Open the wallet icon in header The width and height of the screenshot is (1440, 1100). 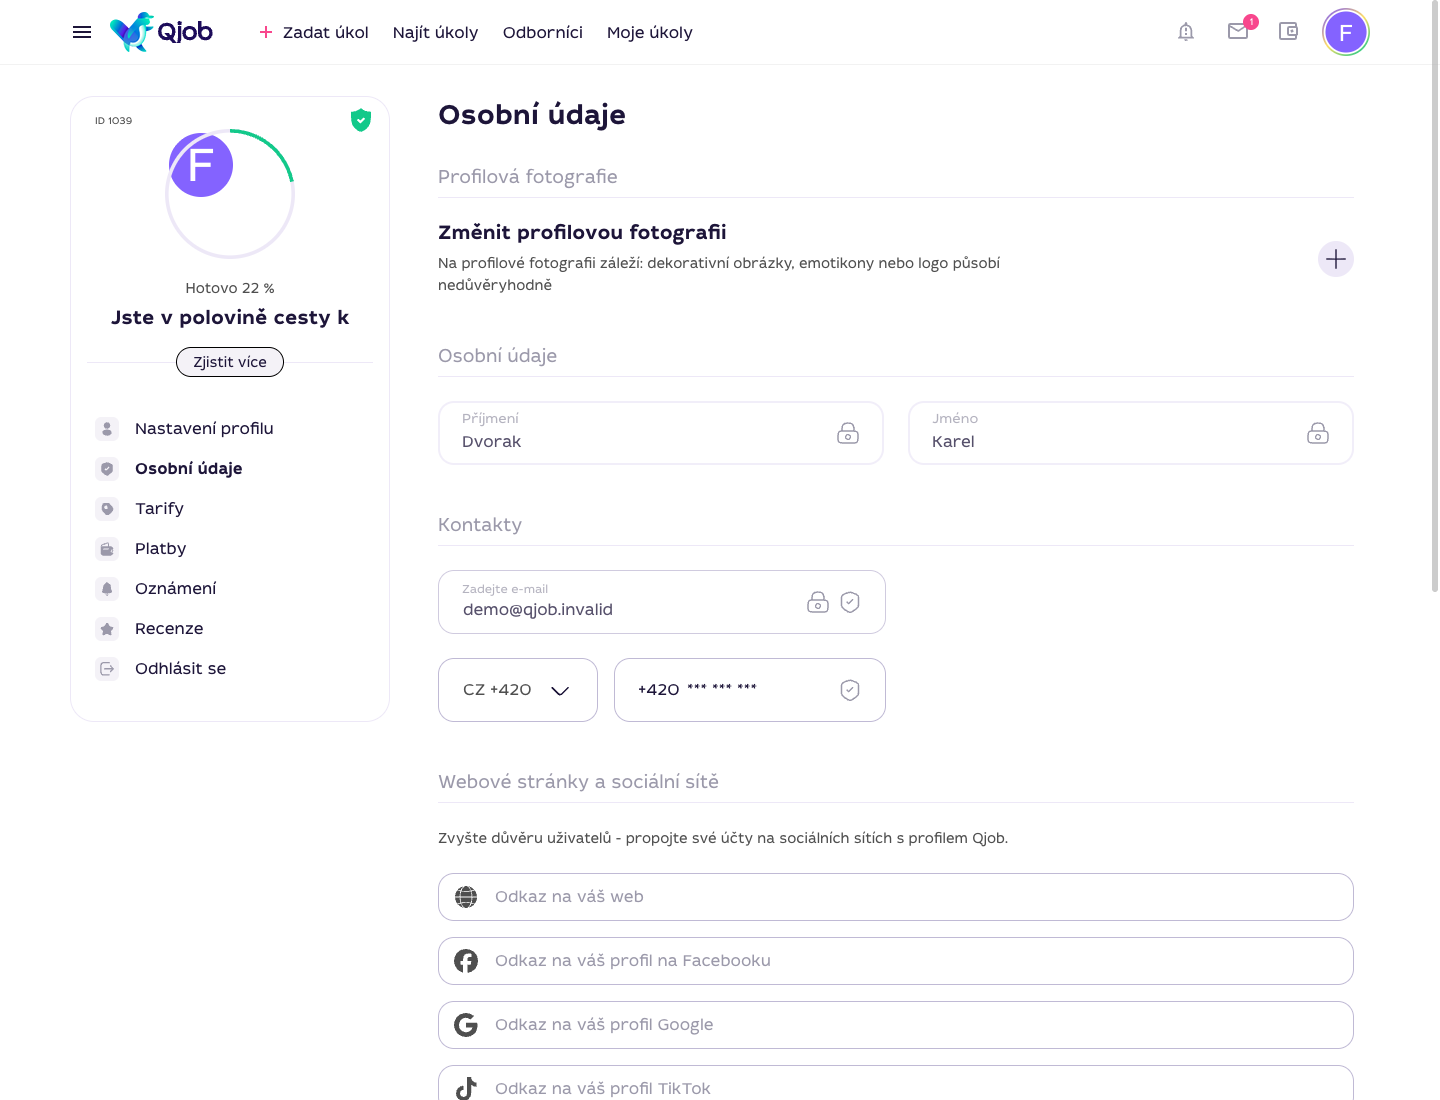tap(1289, 31)
